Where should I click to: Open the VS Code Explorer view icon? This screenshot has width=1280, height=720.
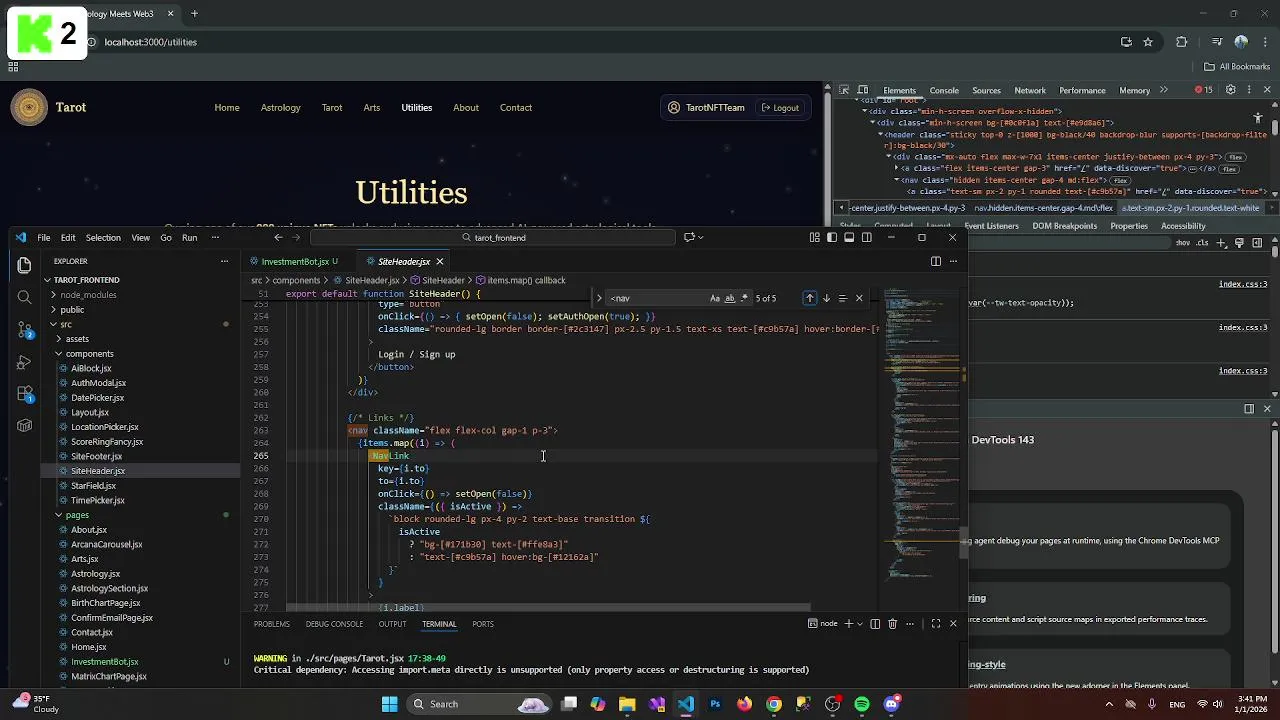coord(24,265)
